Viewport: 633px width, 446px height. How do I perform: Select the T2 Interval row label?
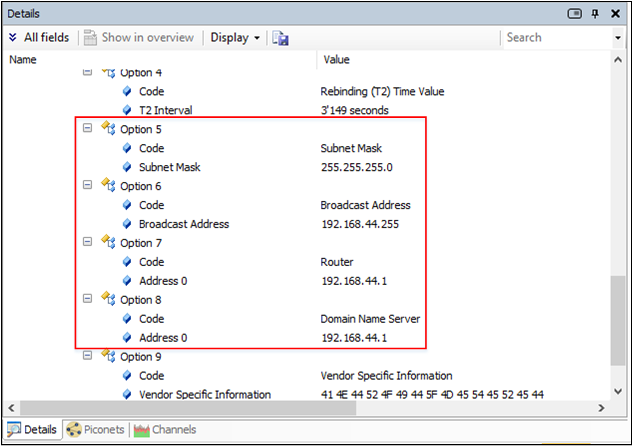[x=166, y=110]
